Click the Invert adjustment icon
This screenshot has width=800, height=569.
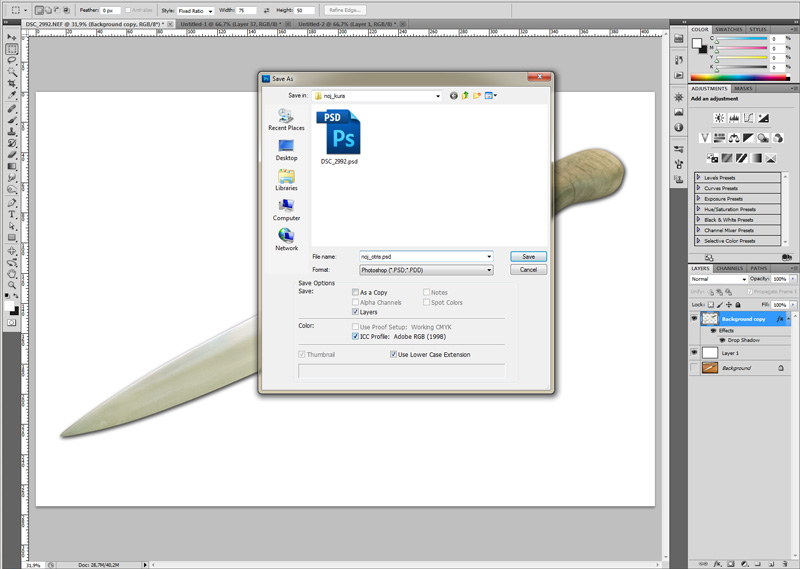(x=712, y=158)
